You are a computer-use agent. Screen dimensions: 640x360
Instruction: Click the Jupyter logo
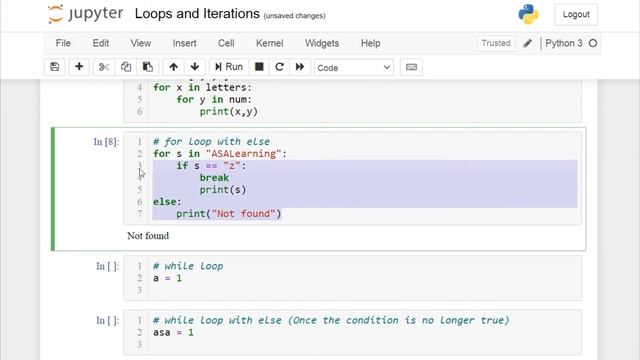(x=85, y=14)
